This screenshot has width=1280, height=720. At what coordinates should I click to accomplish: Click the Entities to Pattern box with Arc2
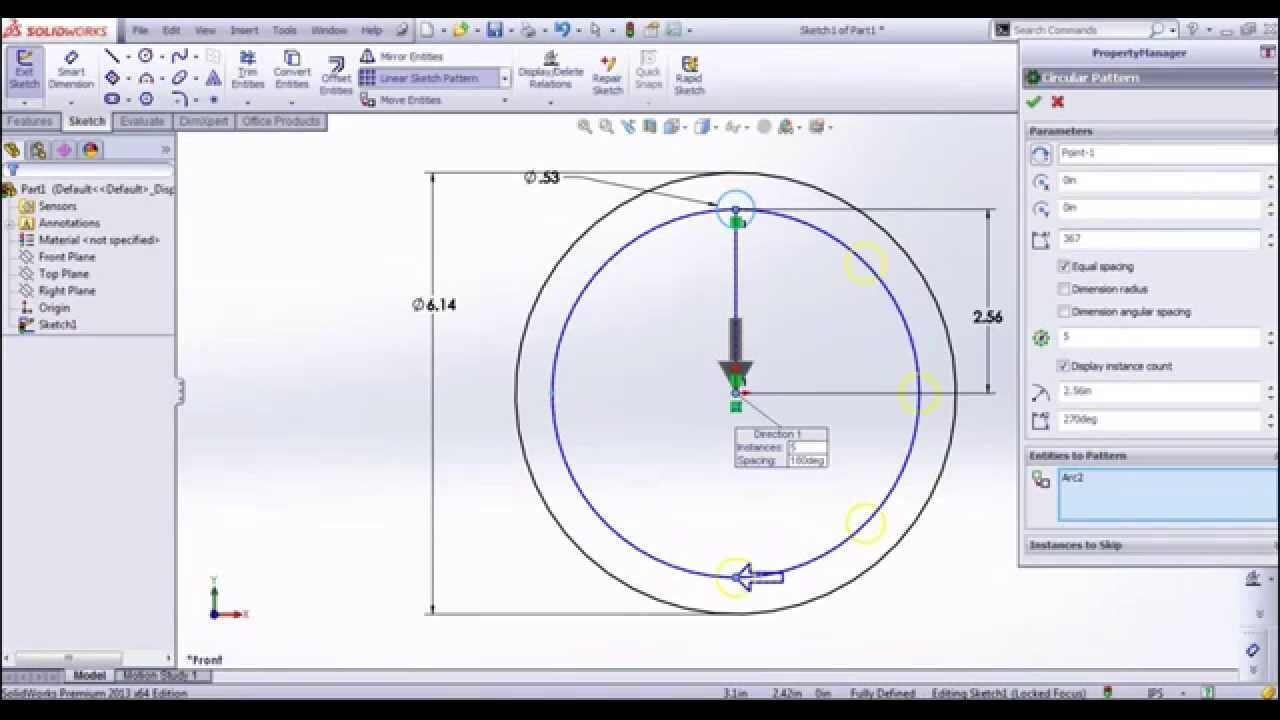pos(1166,494)
